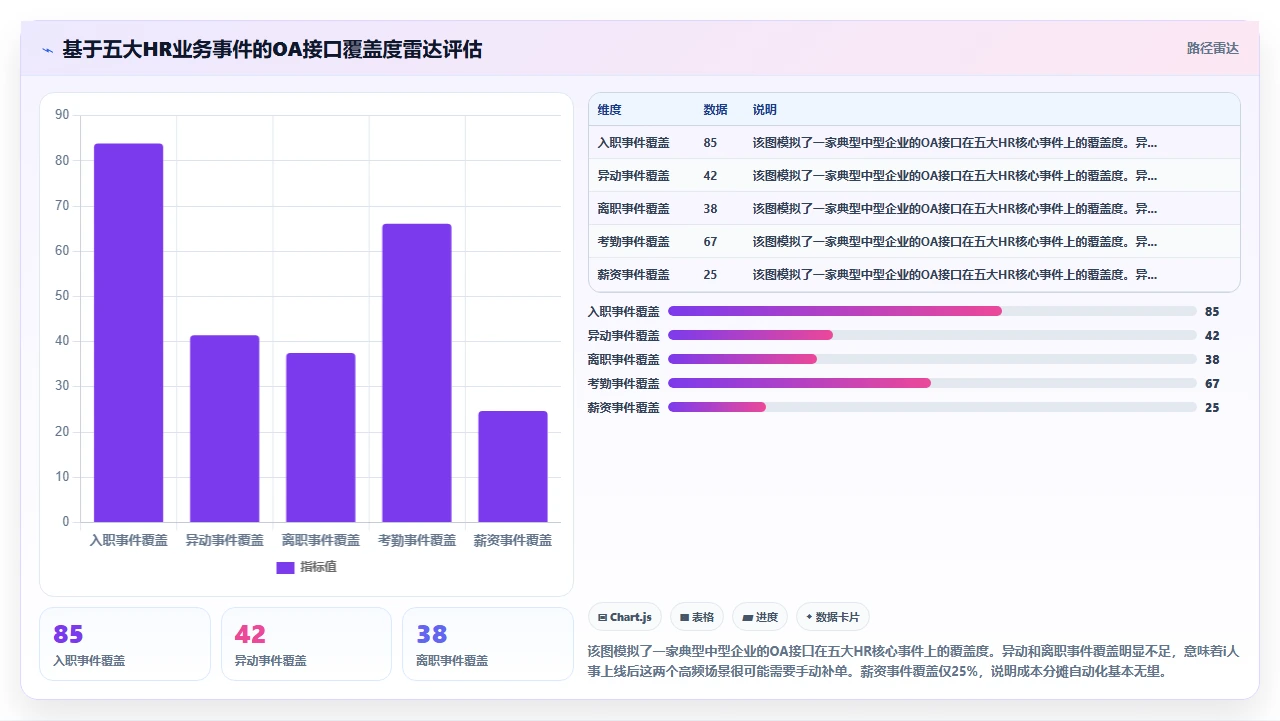
Task: Click the 考勤事件覆盖 progress bar
Action: 932,384
